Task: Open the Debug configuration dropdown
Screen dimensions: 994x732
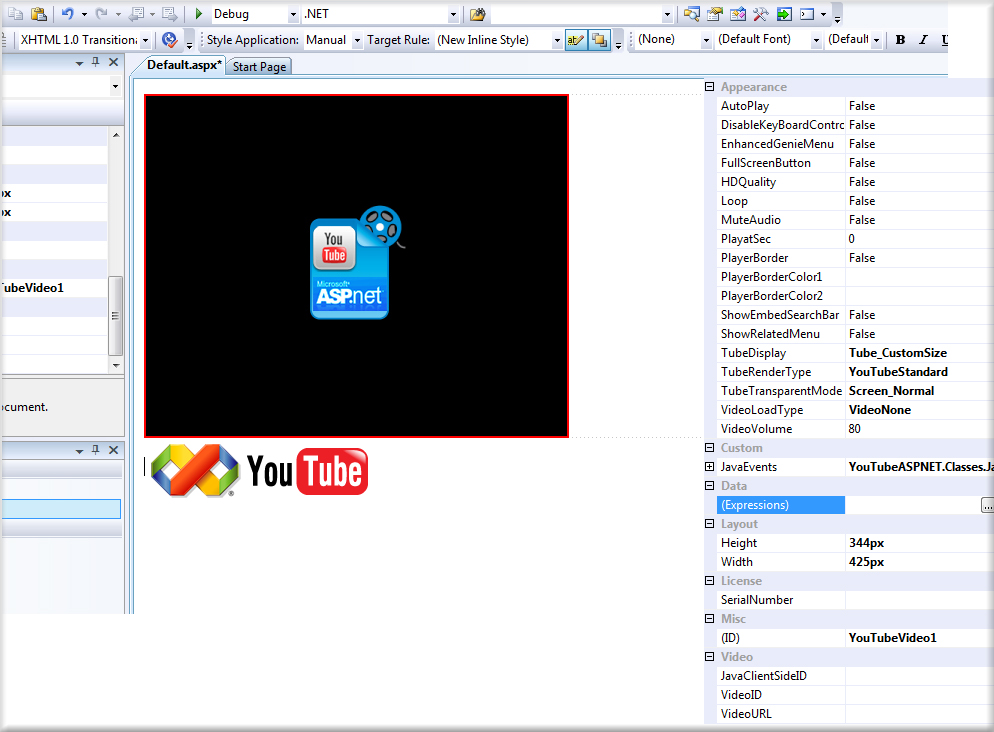Action: tap(293, 14)
